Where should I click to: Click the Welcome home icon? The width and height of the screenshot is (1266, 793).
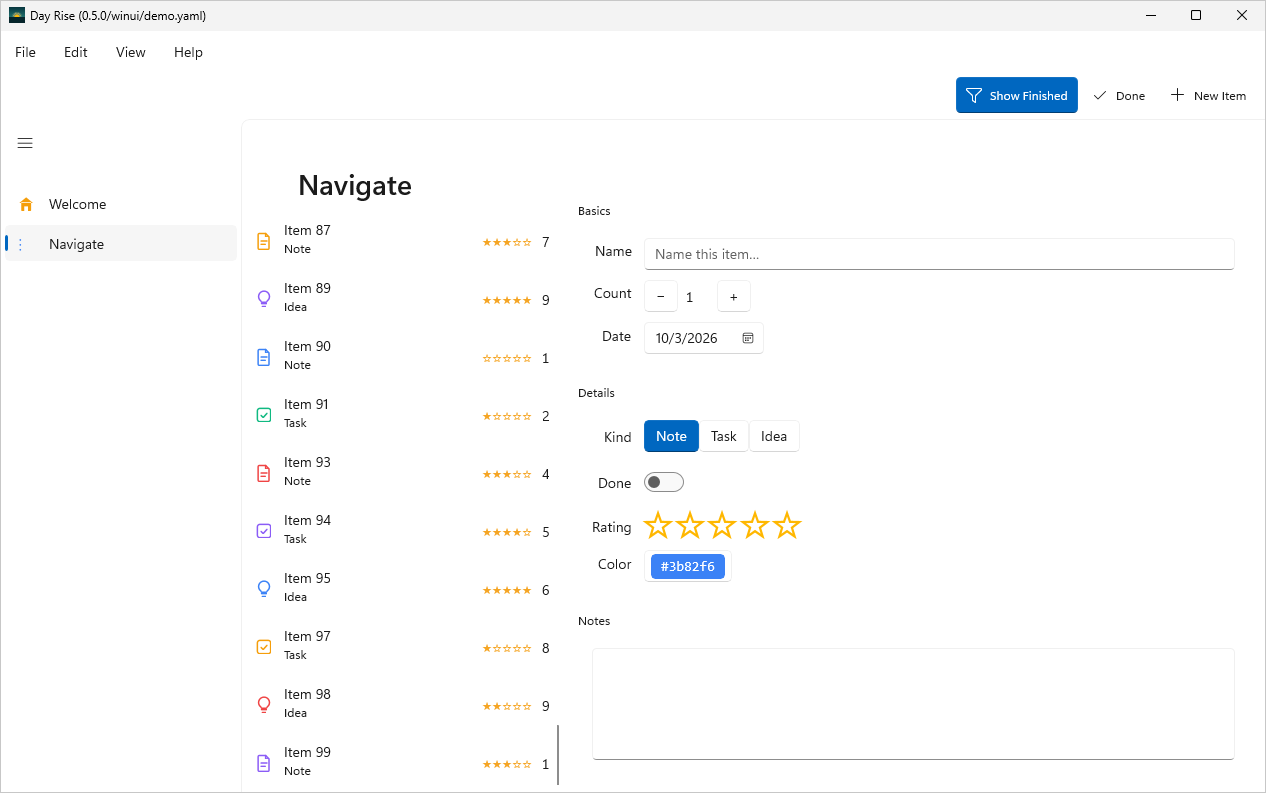click(26, 204)
